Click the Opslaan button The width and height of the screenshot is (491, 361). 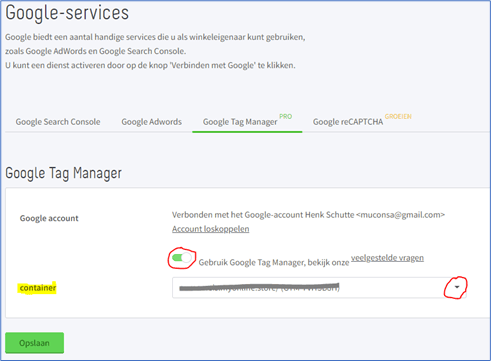pyautogui.click(x=34, y=343)
